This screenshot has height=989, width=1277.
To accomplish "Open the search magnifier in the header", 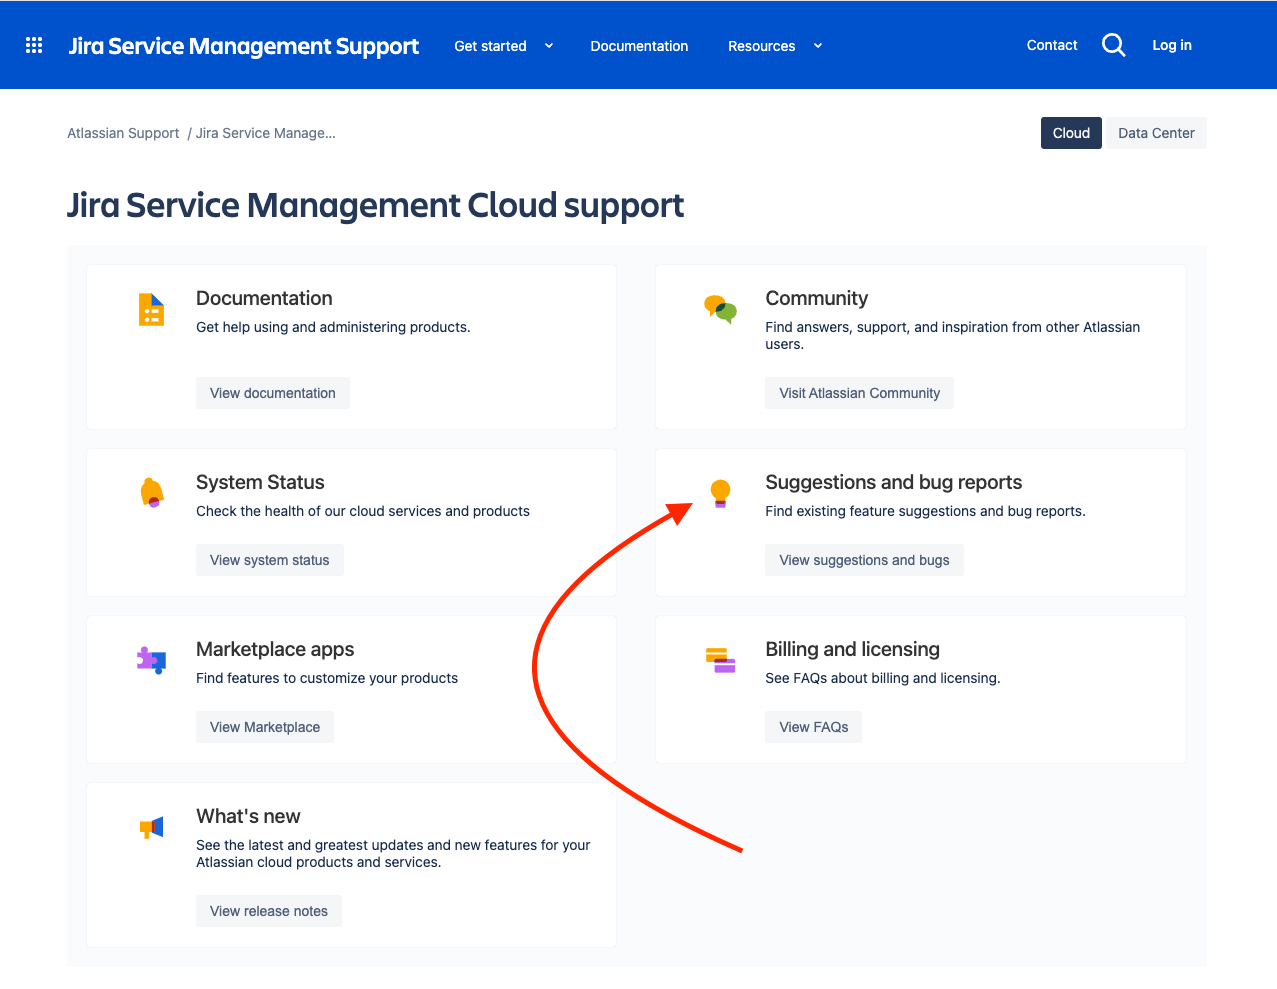I will click(x=1113, y=45).
